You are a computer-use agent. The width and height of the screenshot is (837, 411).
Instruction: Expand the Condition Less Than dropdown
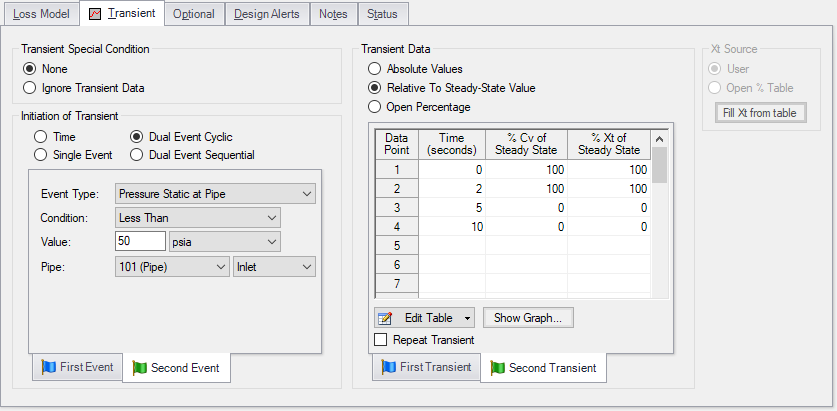pos(198,218)
